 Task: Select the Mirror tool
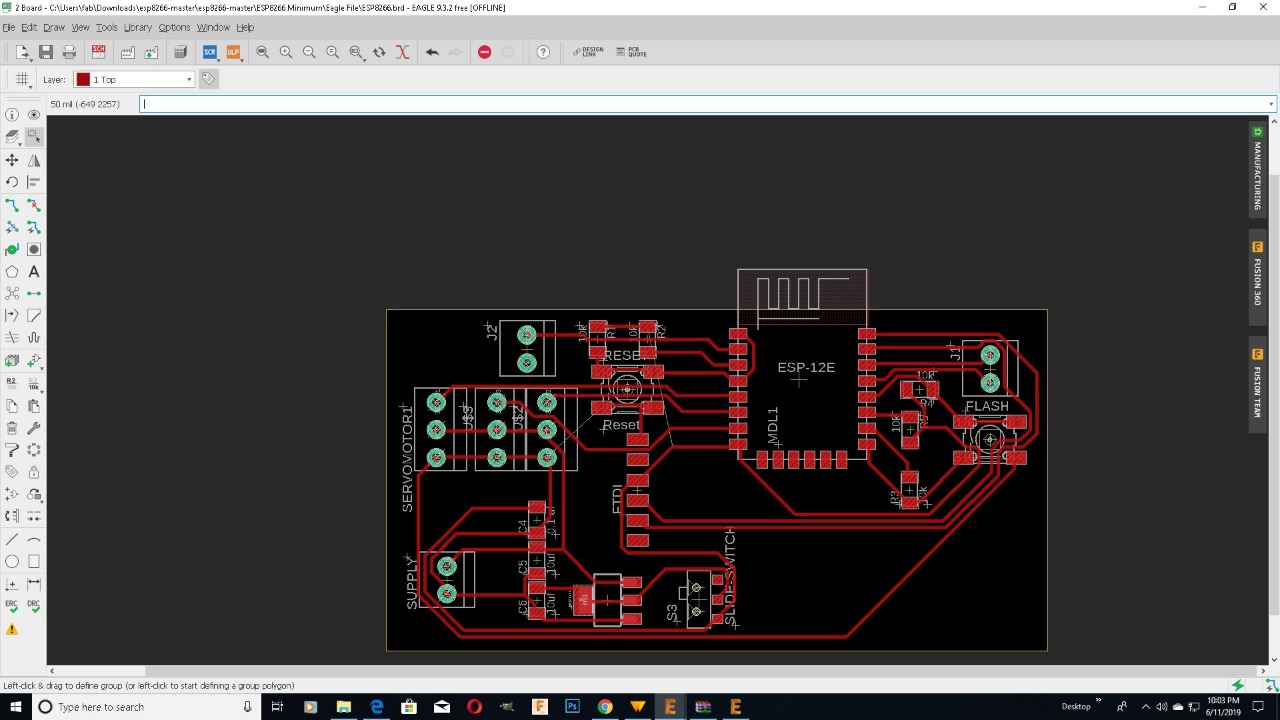34,160
